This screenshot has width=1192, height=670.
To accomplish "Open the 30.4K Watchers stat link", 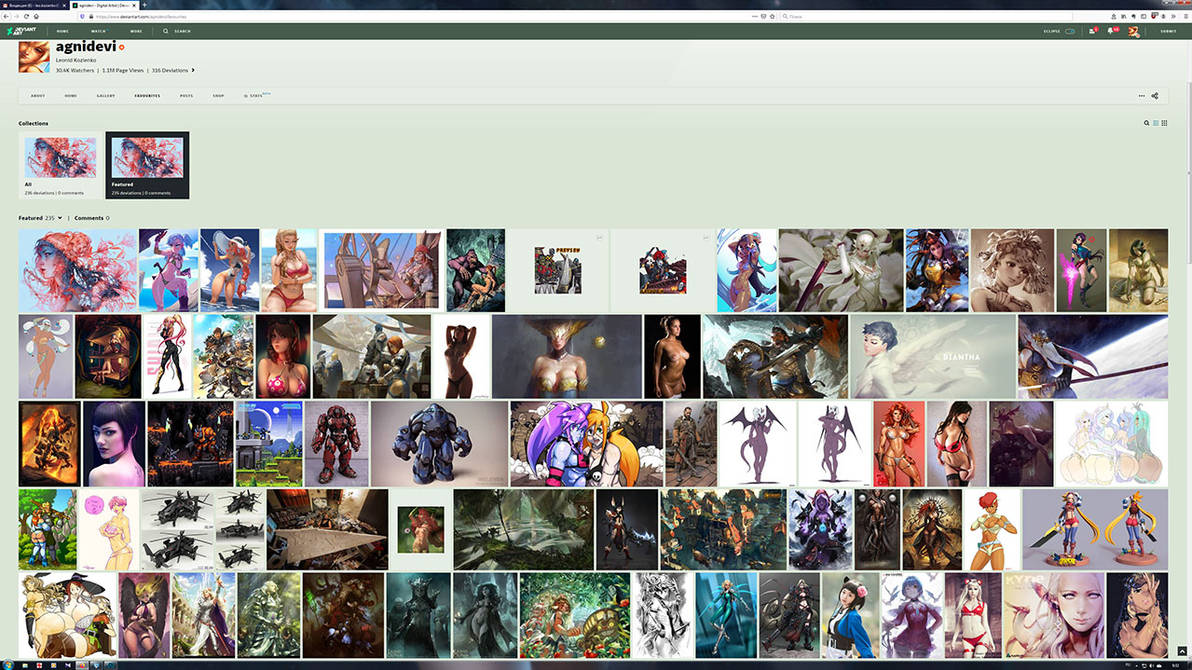I will point(74,70).
